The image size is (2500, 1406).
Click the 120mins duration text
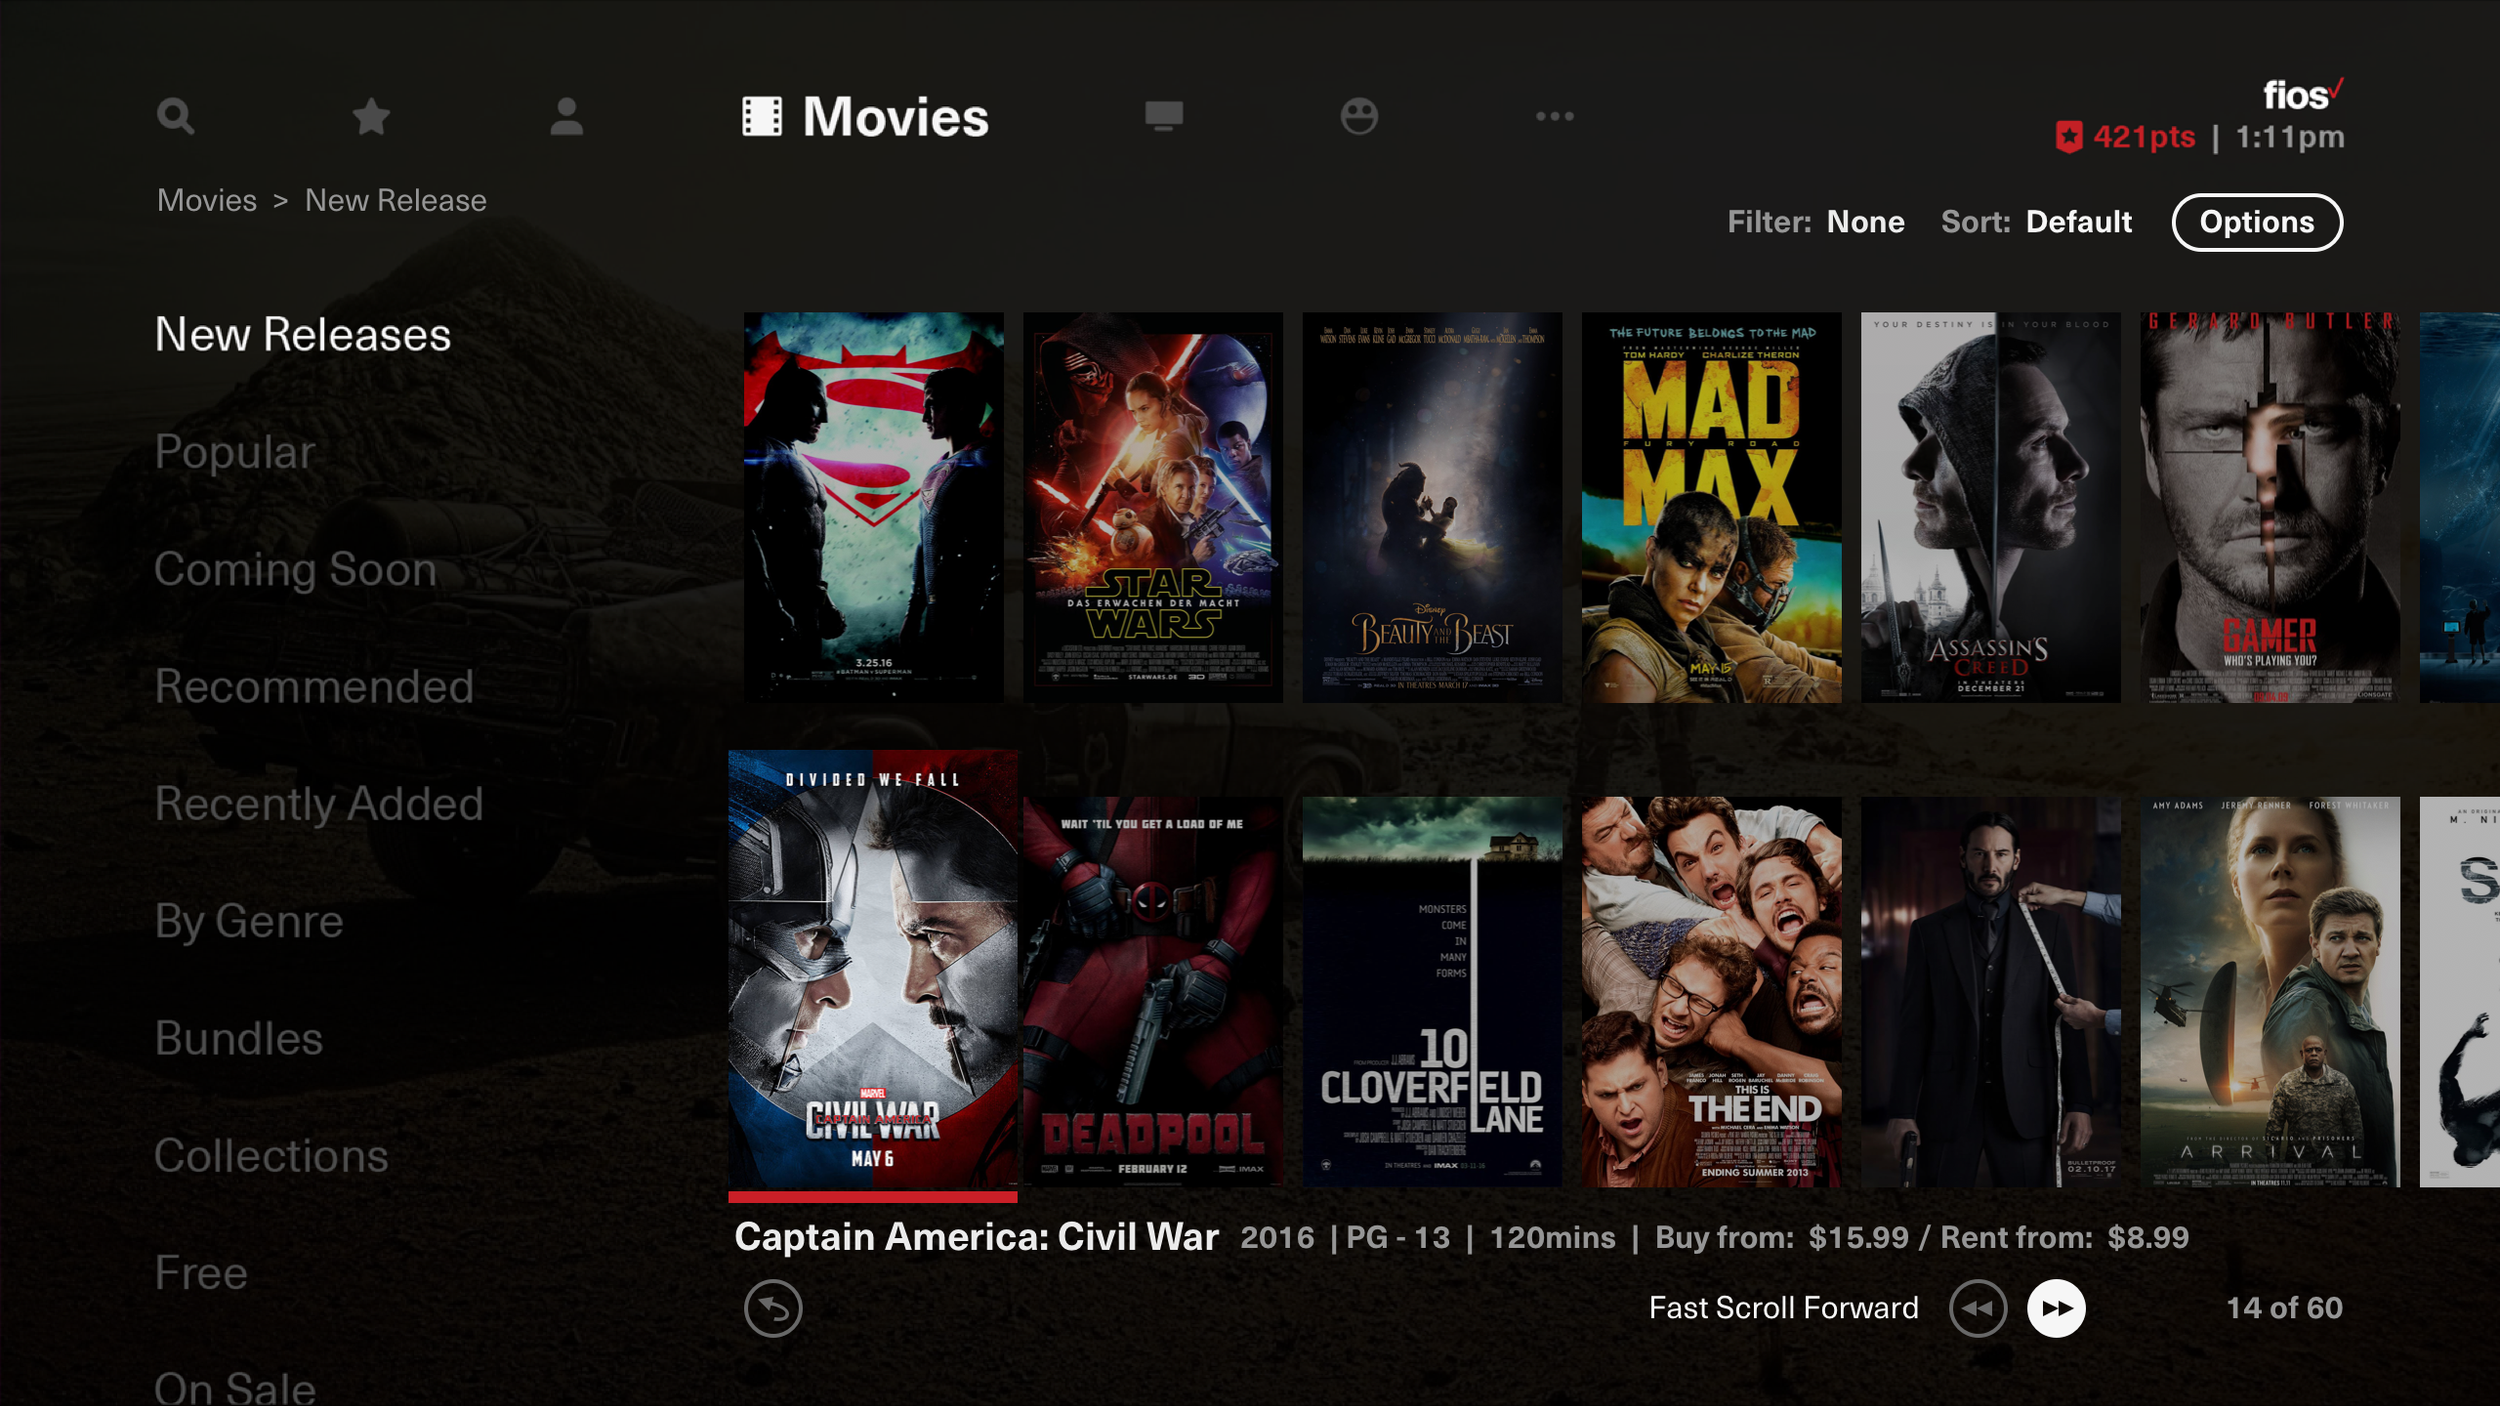[x=1552, y=1238]
